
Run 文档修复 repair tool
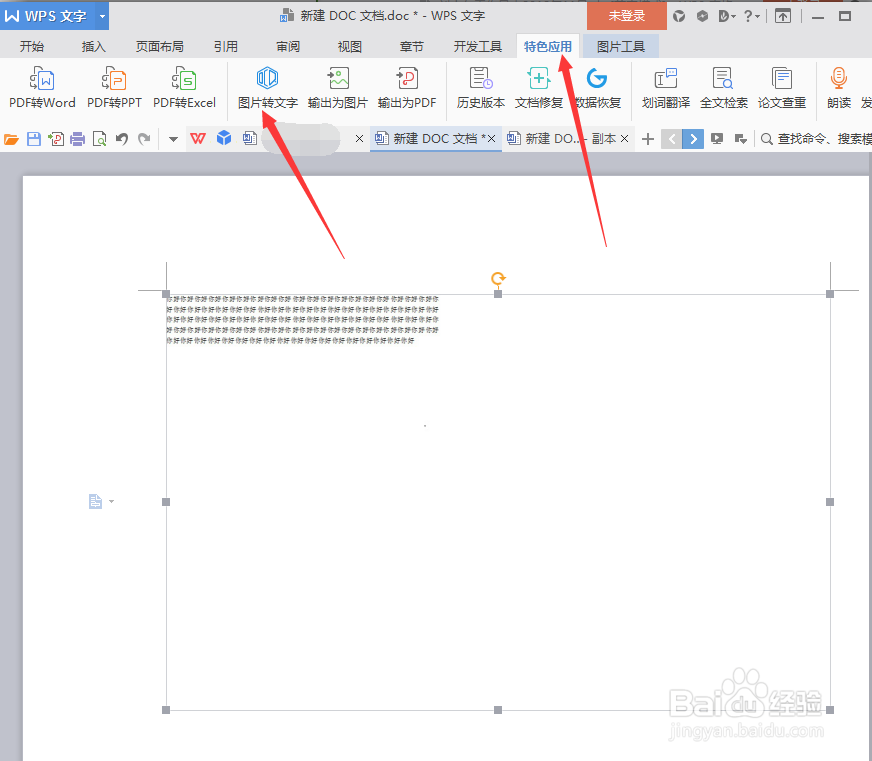[539, 88]
